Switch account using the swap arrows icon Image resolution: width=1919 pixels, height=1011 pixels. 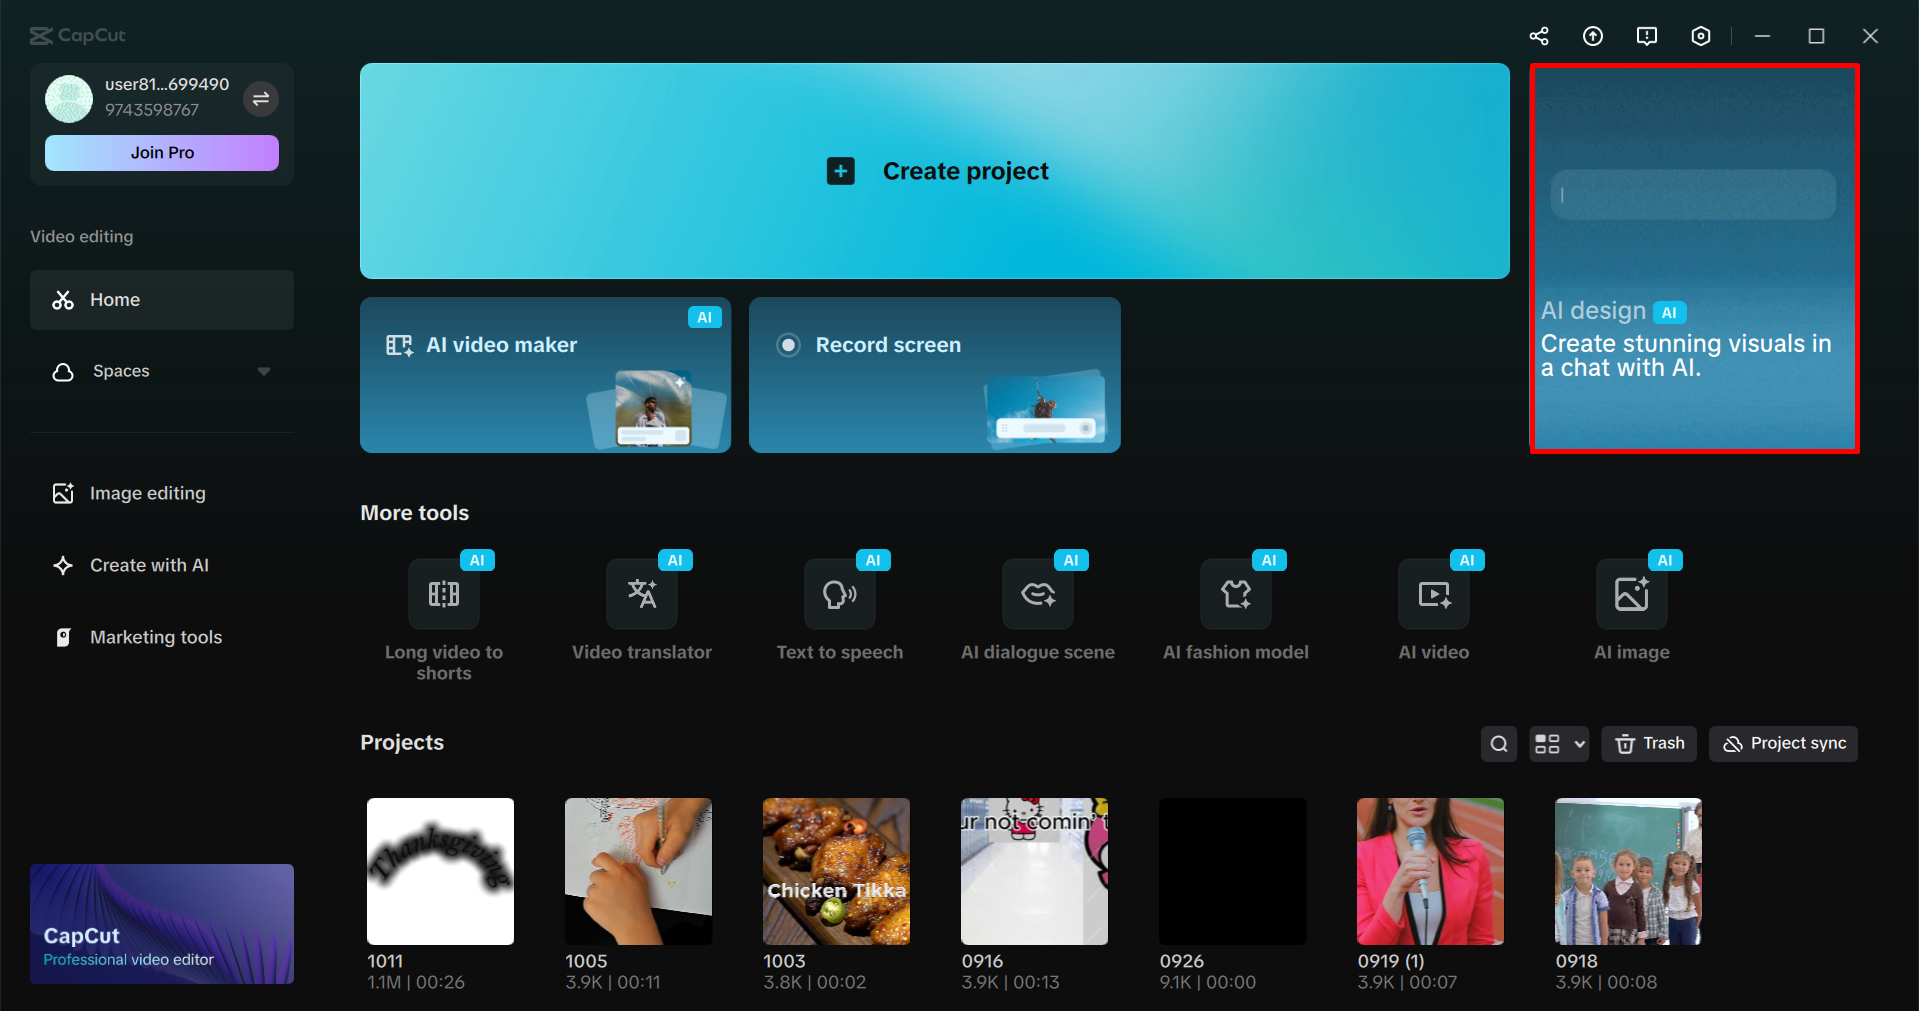(x=261, y=98)
